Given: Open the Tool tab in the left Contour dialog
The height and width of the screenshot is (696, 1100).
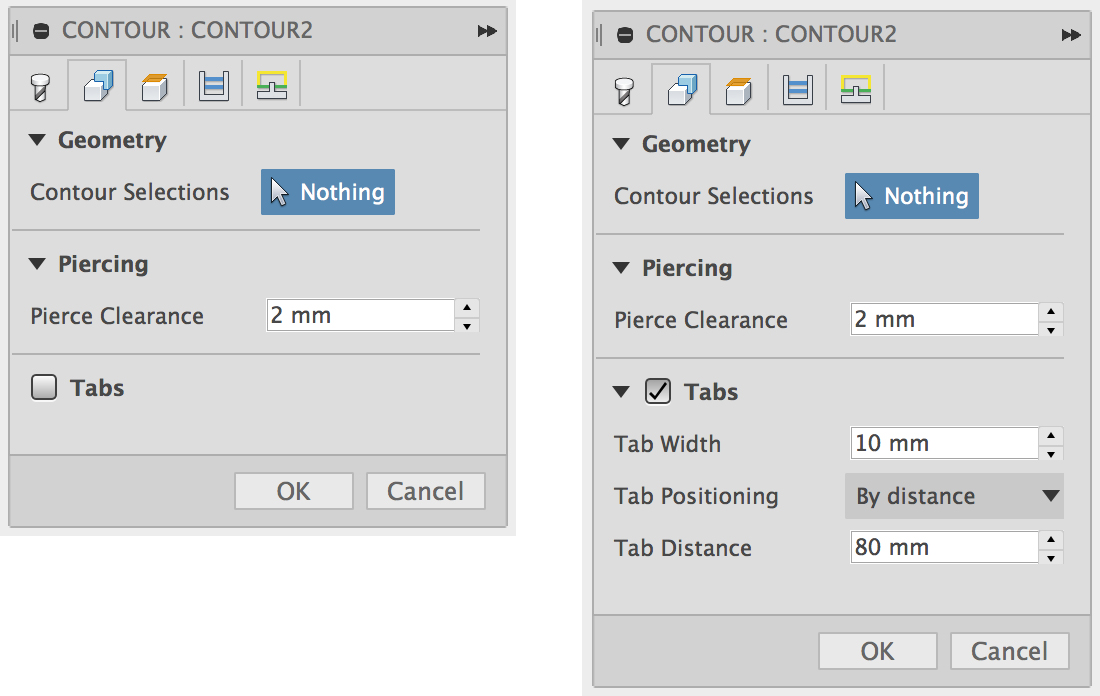Looking at the screenshot, I should (x=40, y=87).
